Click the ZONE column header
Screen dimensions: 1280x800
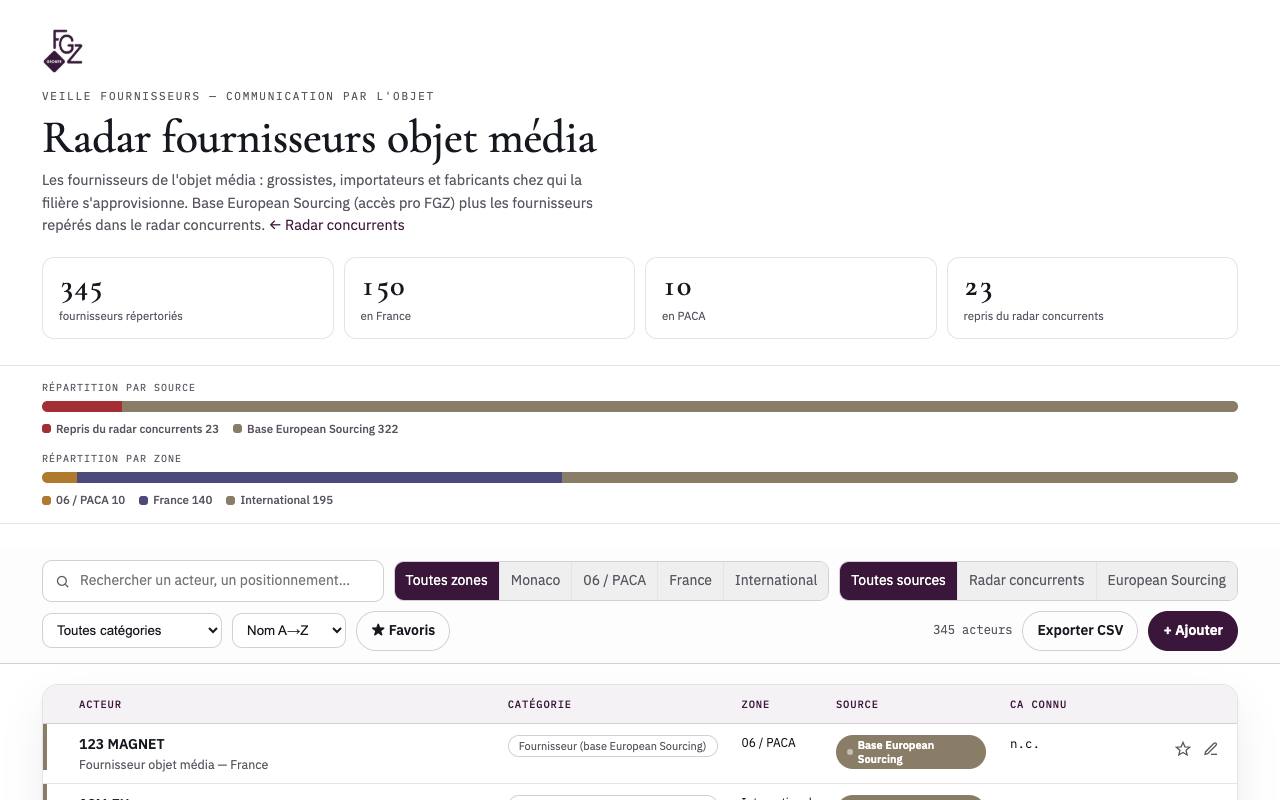[755, 705]
